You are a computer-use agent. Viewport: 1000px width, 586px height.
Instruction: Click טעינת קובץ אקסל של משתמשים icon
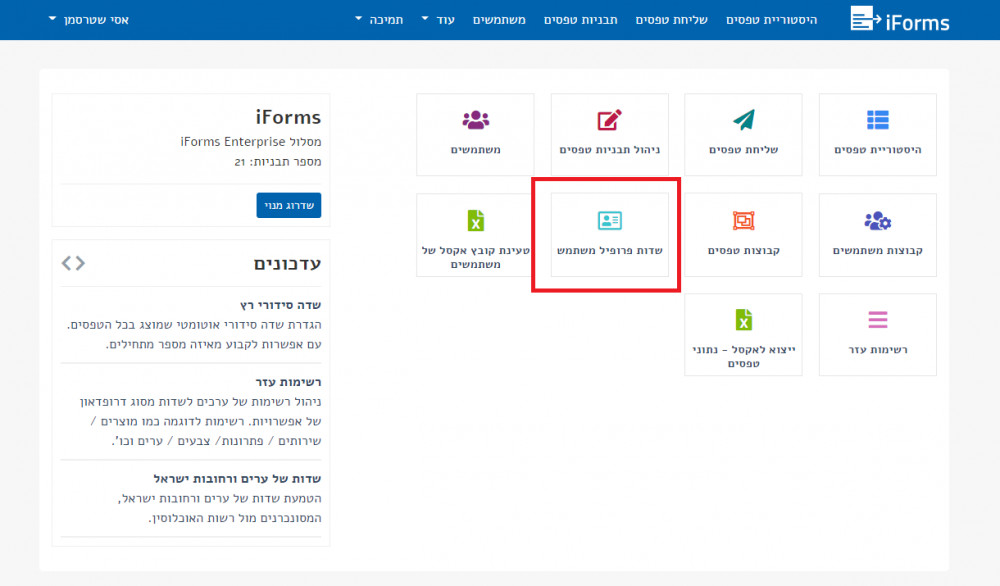[475, 221]
